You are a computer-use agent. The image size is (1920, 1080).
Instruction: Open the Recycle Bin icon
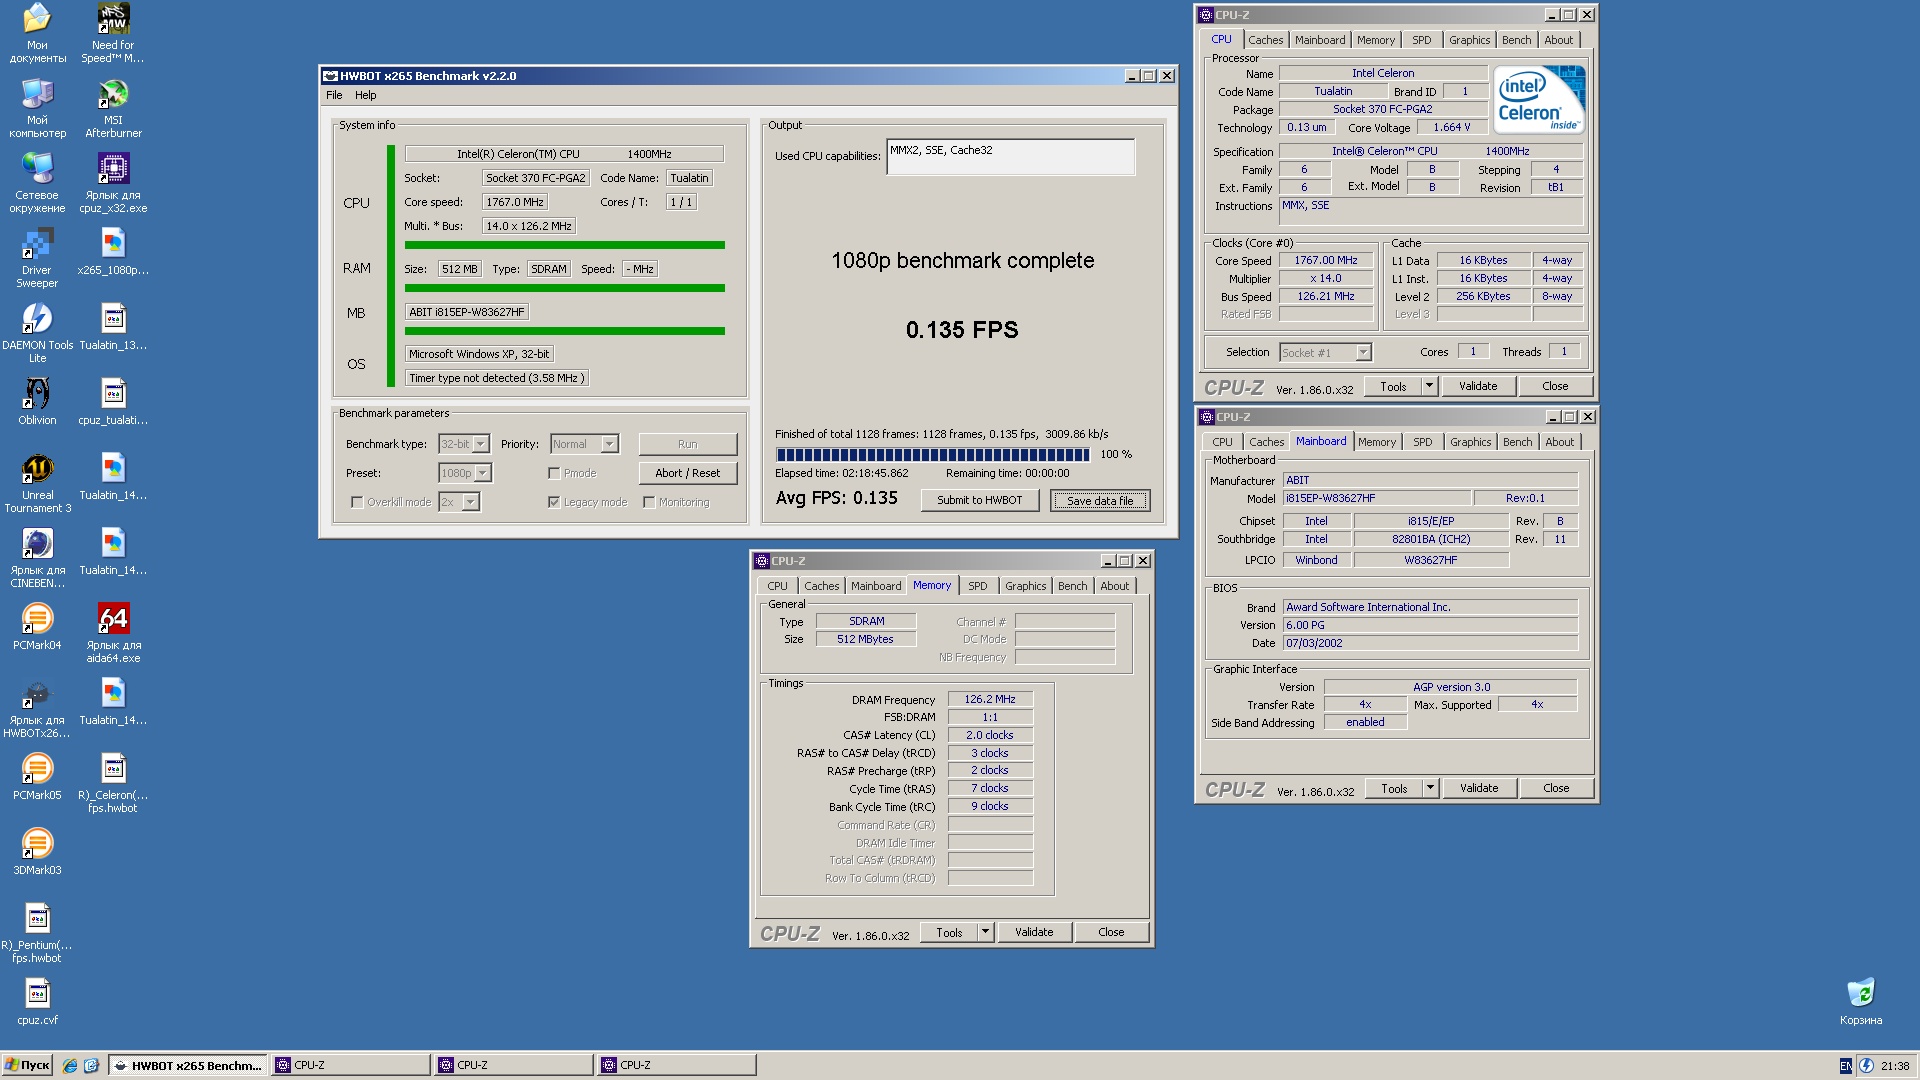(1860, 1001)
